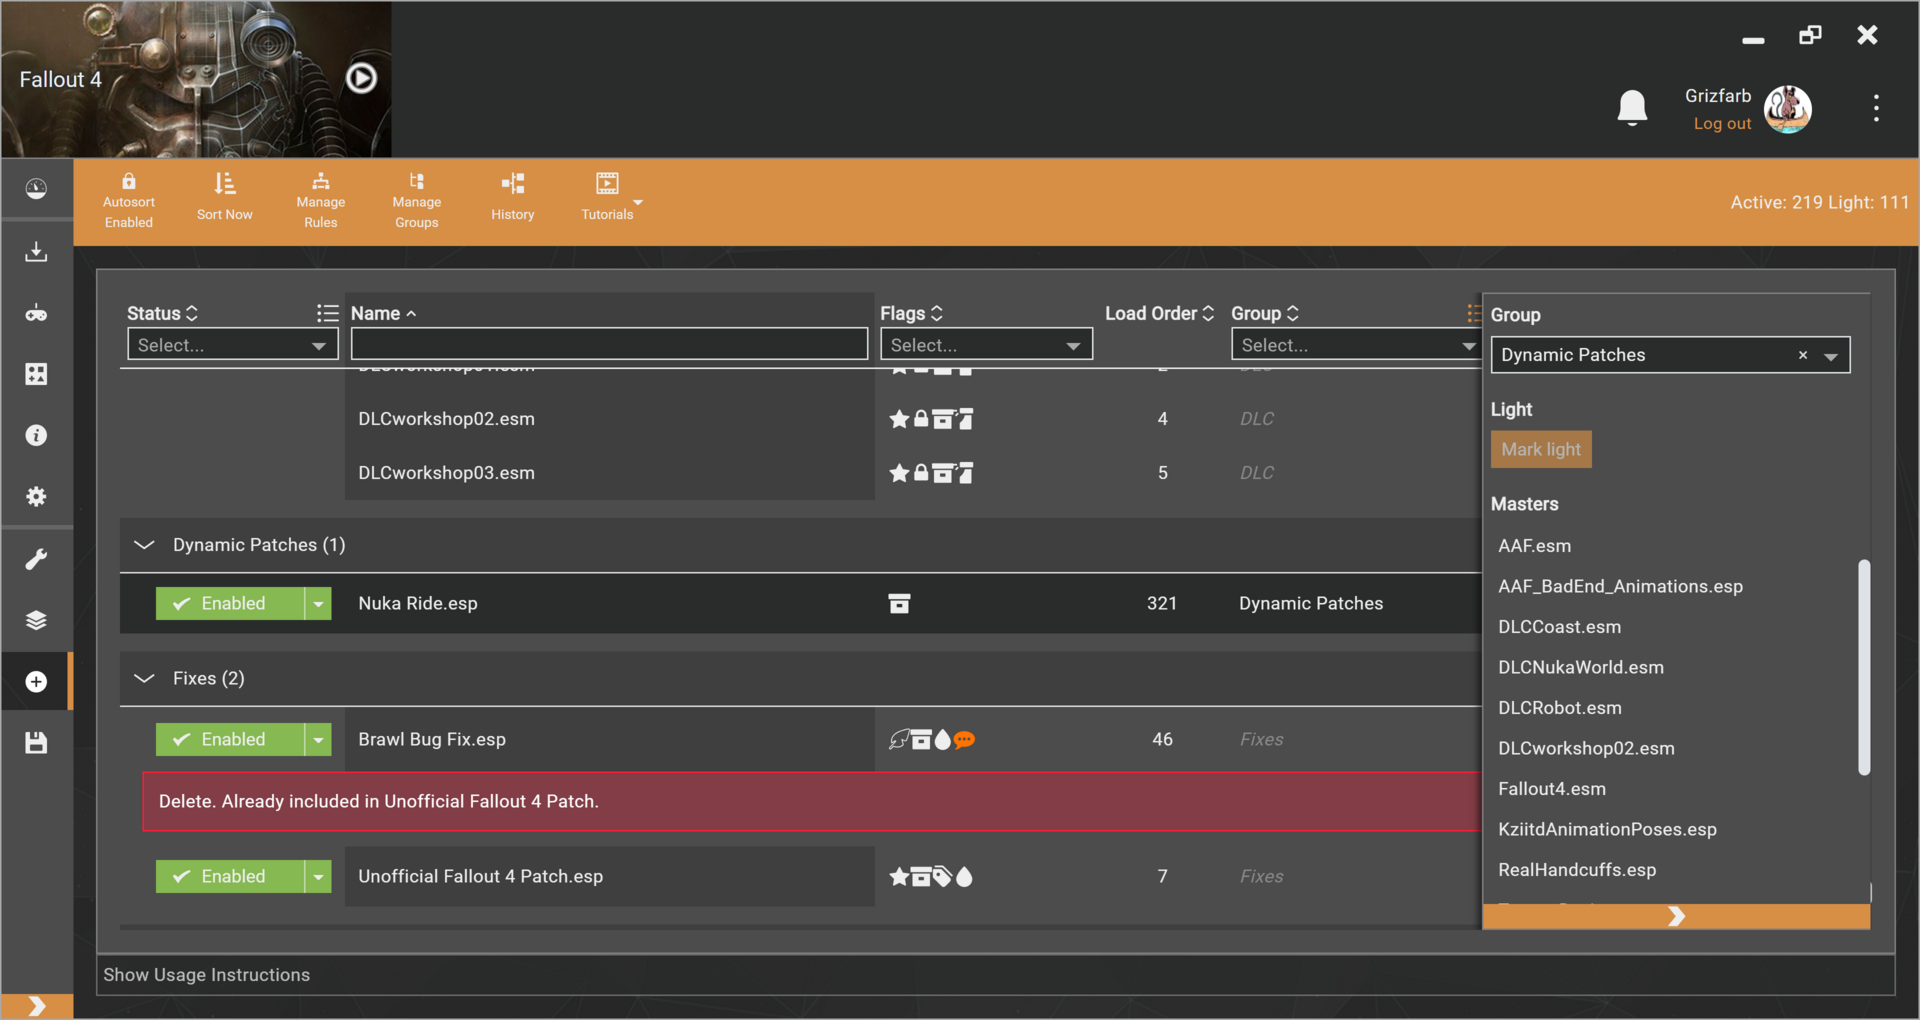The height and width of the screenshot is (1020, 1920).
Task: Toggle Enabled for Unofficial Fallout 4 Patch.esp
Action: (x=230, y=876)
